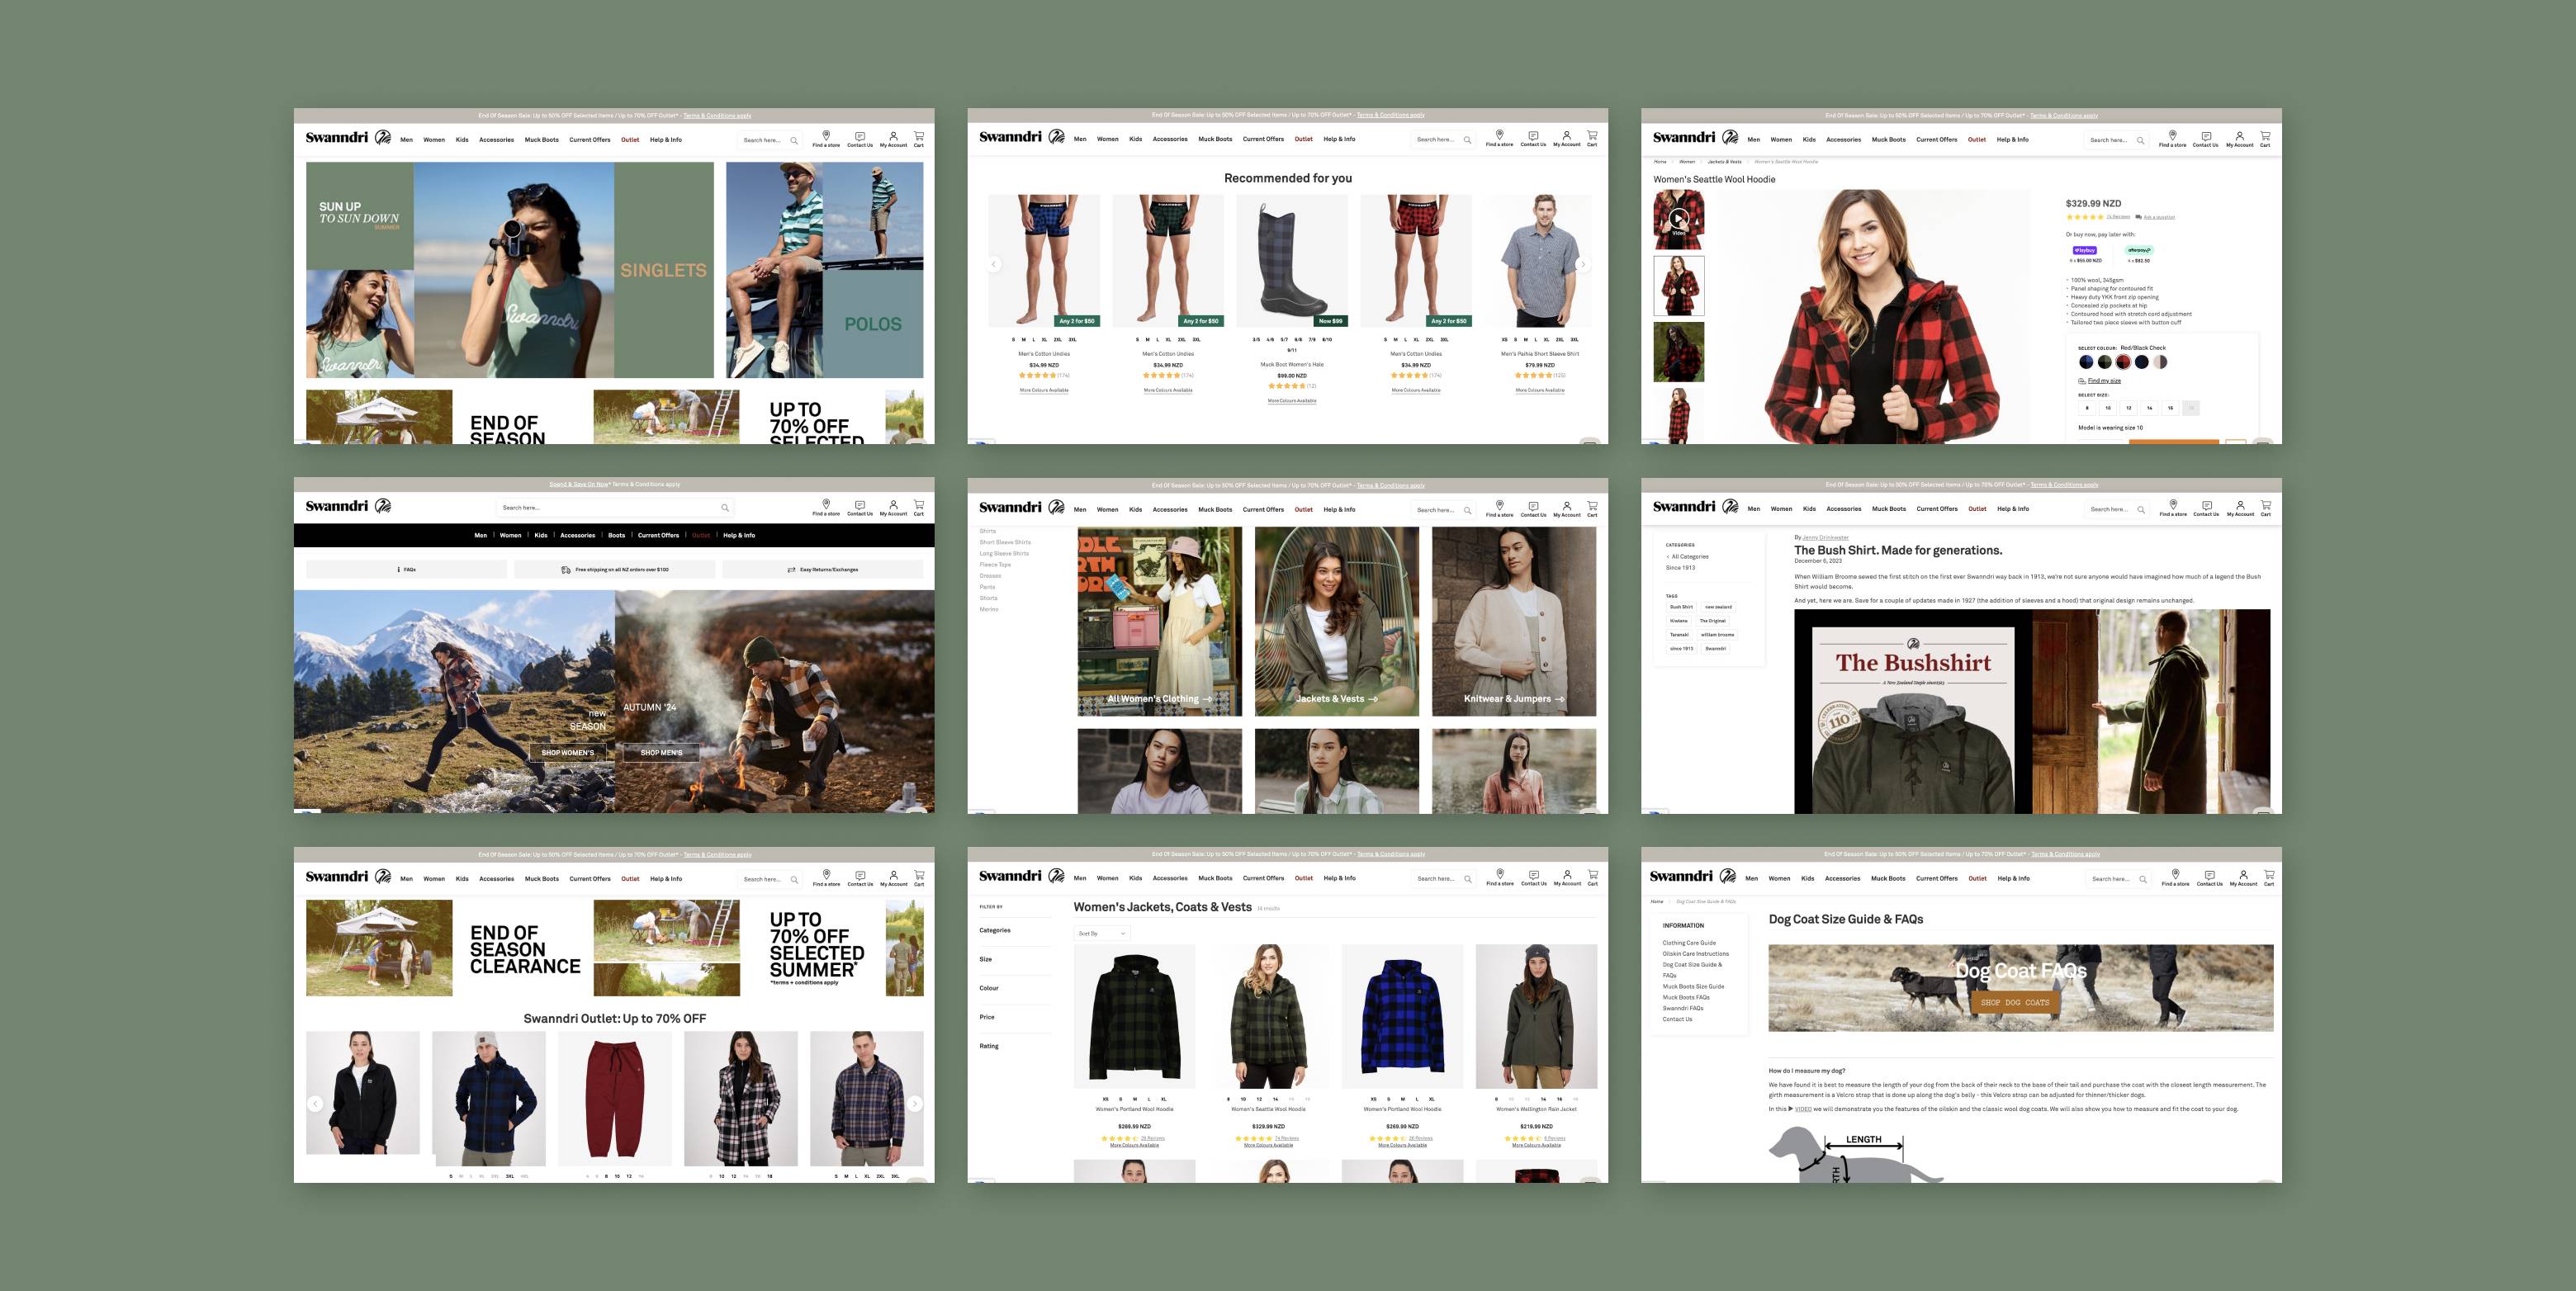
Task: Click the SHOP WOMEN'S button
Action: point(568,753)
